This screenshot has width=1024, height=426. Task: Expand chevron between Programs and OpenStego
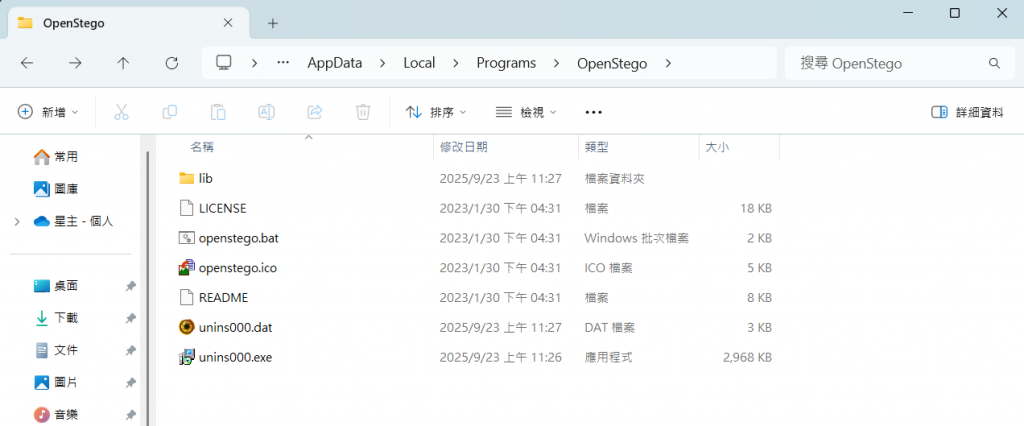556,63
